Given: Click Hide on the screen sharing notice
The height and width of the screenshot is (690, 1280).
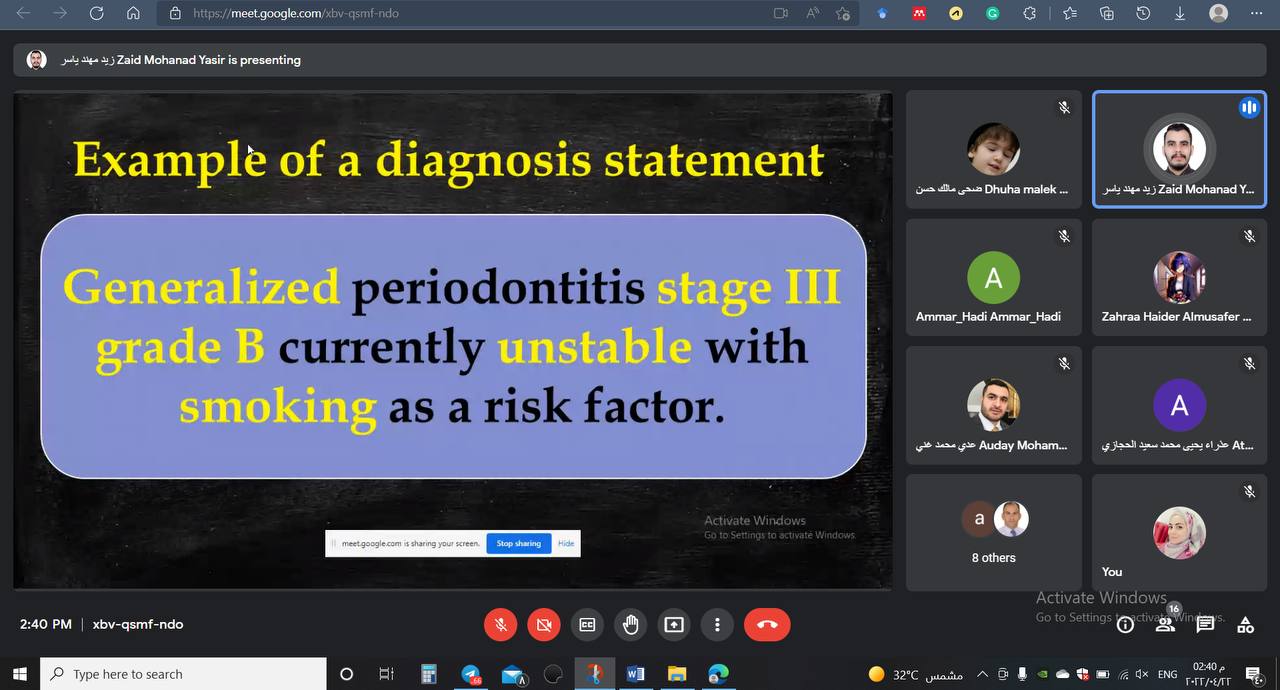Looking at the screenshot, I should 566,544.
